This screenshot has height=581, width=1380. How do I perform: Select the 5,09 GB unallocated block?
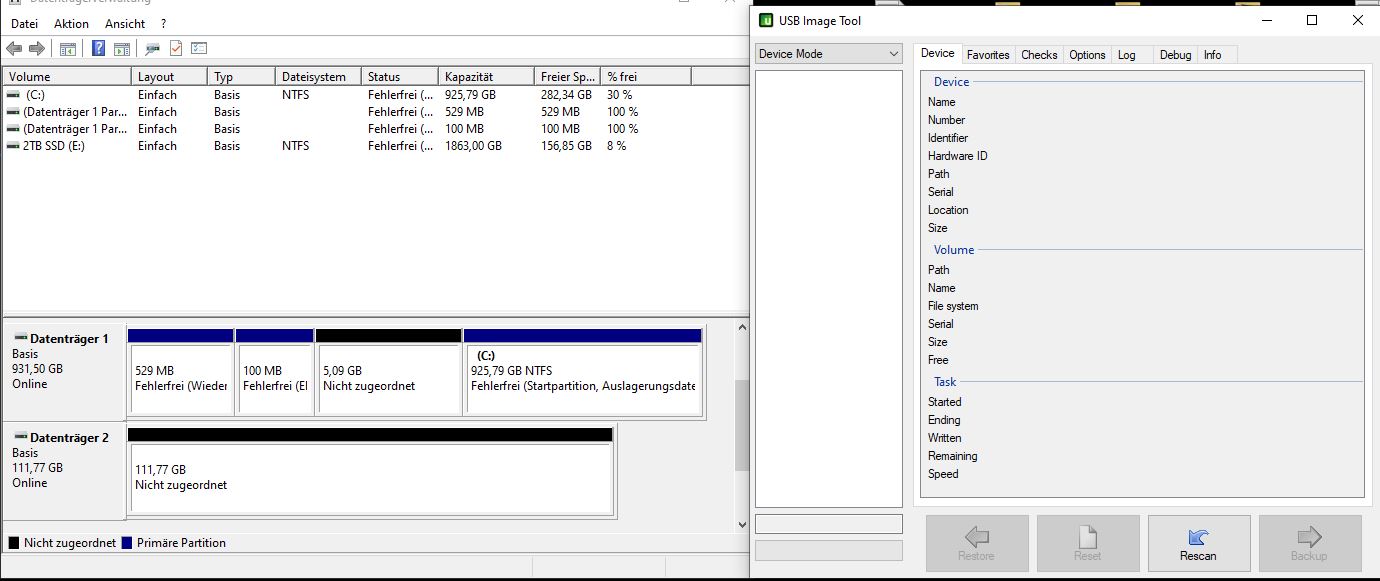388,371
